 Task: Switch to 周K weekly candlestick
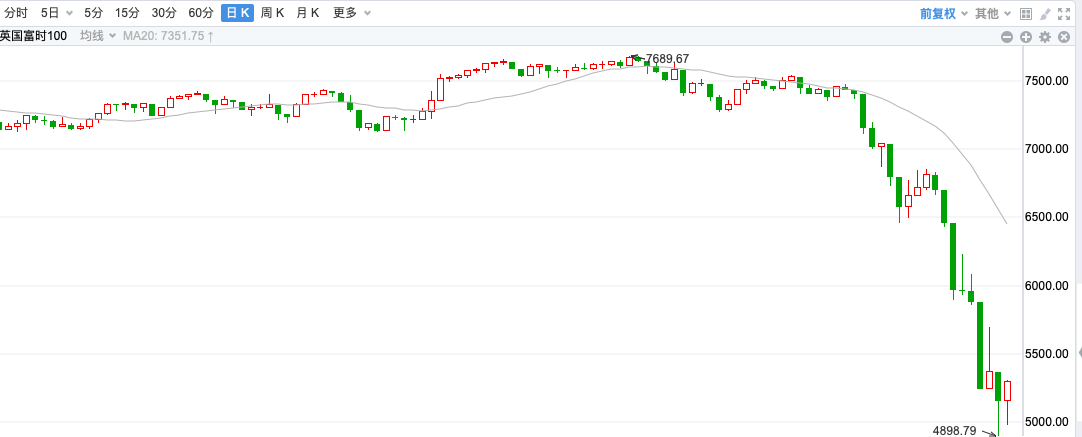[273, 12]
